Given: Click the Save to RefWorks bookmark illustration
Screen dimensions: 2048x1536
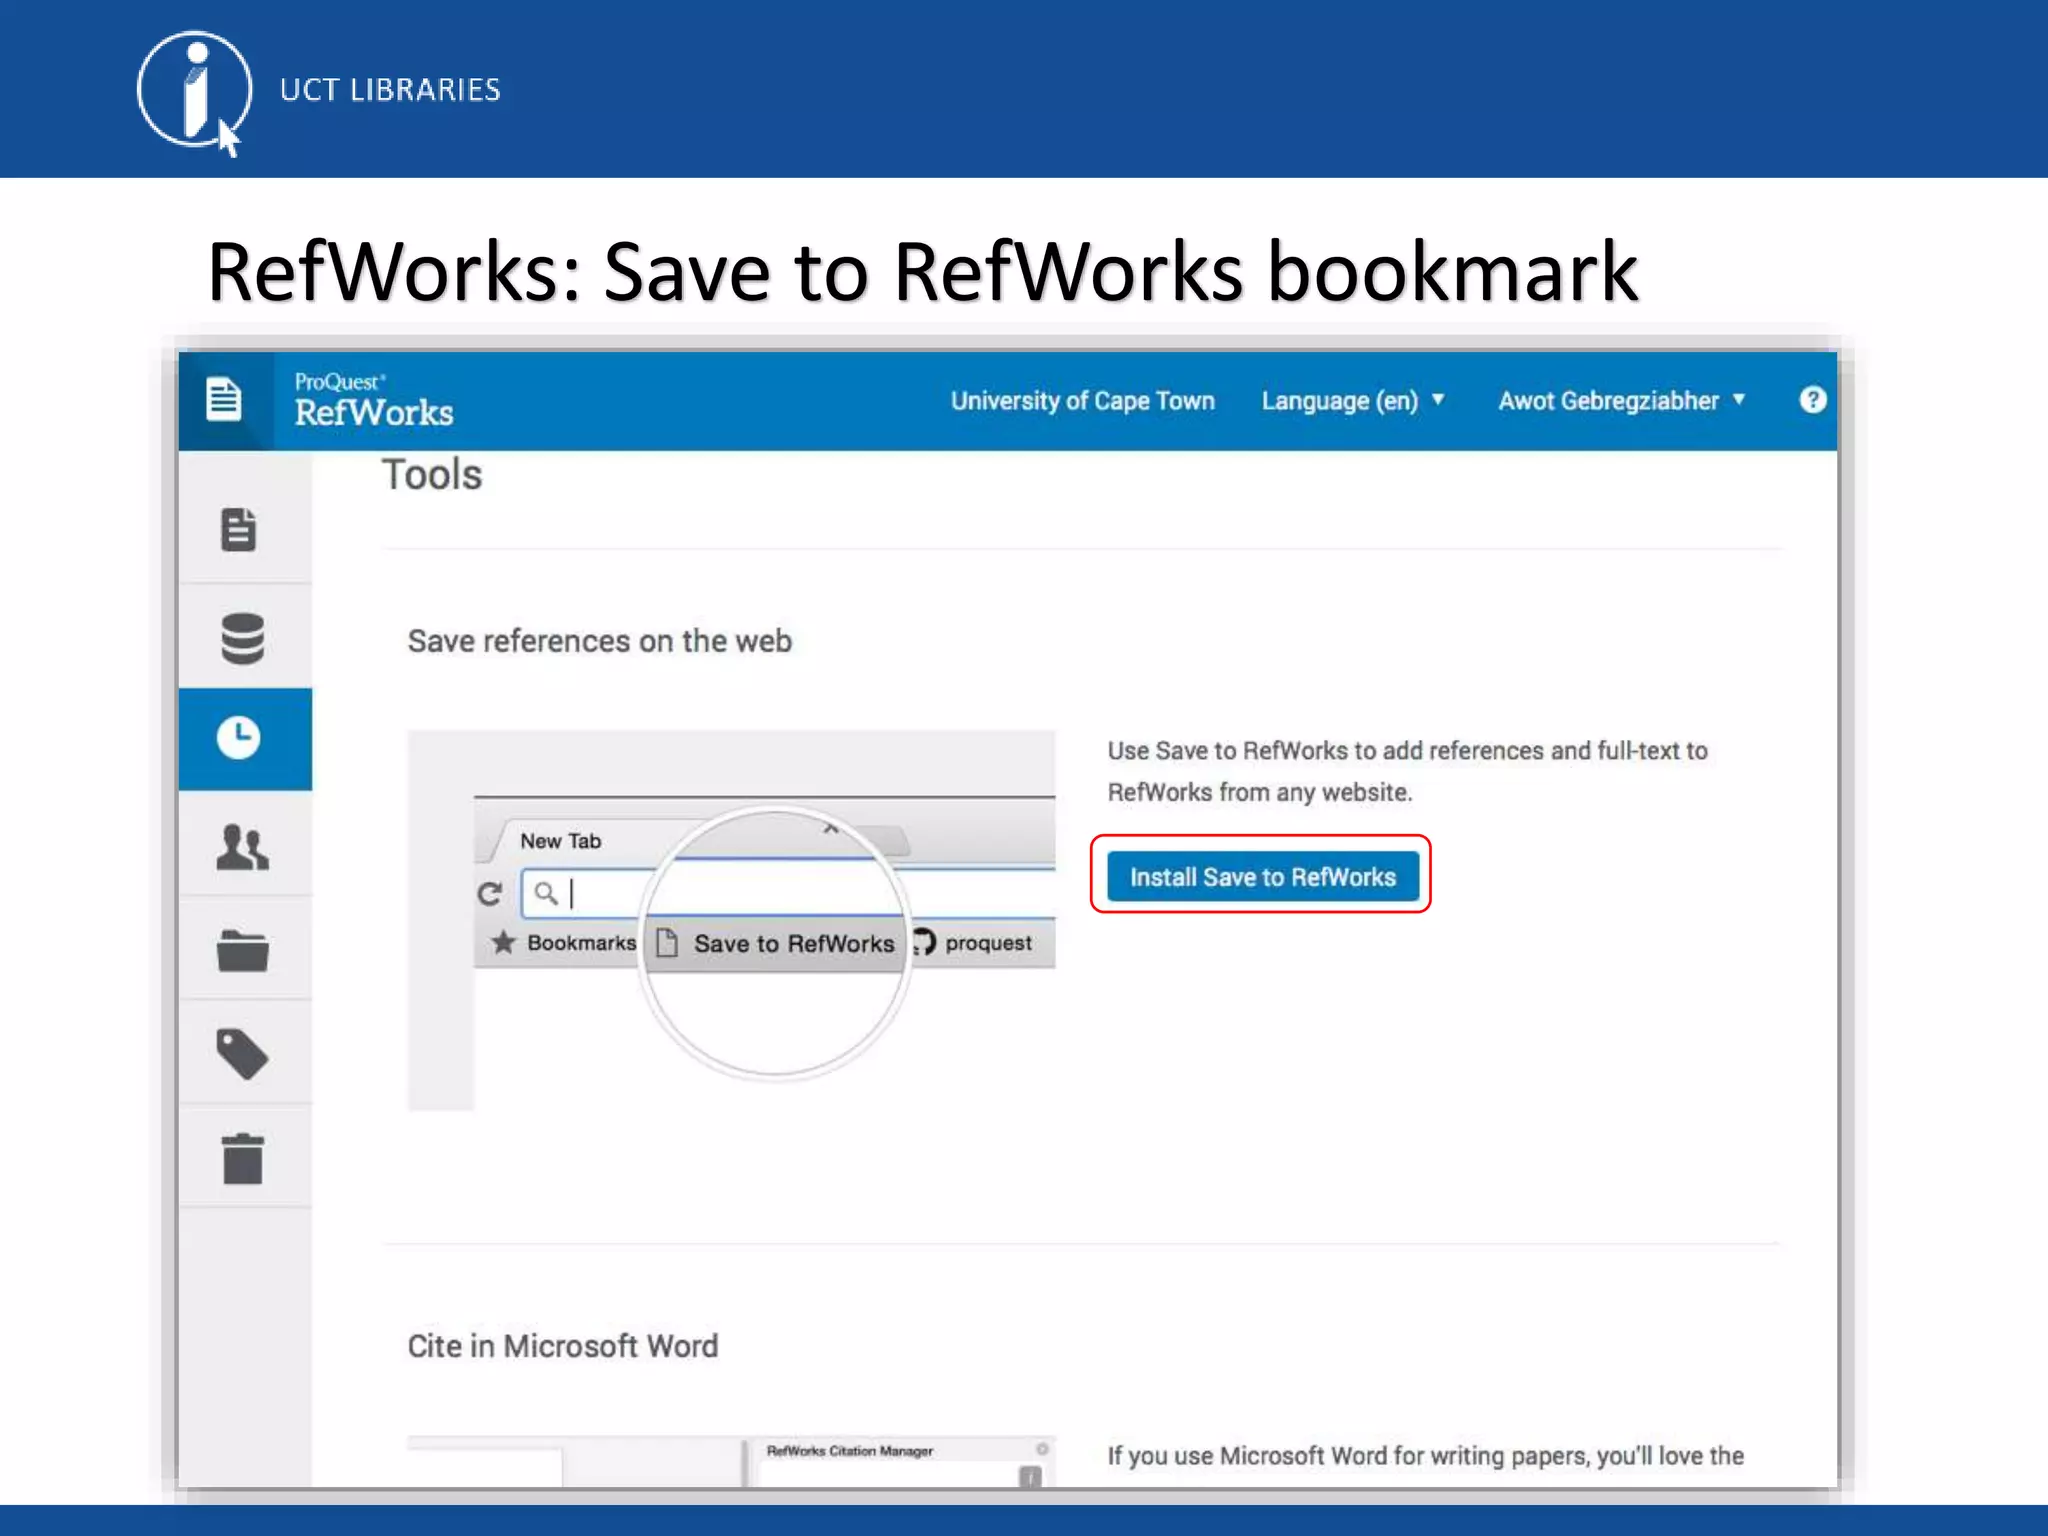Looking at the screenshot, I should pos(731,920).
